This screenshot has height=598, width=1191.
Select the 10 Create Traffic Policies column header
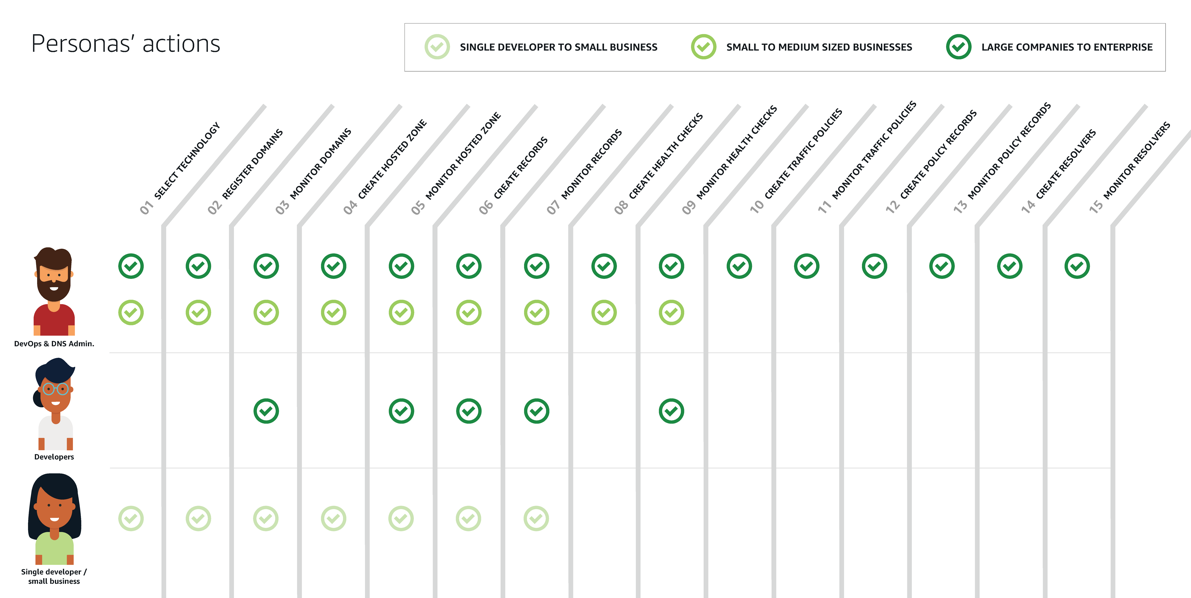pyautogui.click(x=796, y=161)
